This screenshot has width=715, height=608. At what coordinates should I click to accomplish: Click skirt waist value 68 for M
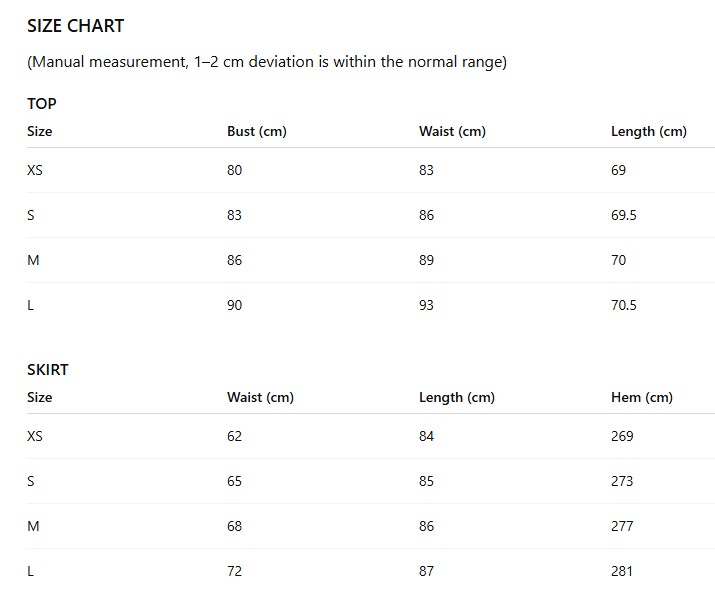pos(234,526)
